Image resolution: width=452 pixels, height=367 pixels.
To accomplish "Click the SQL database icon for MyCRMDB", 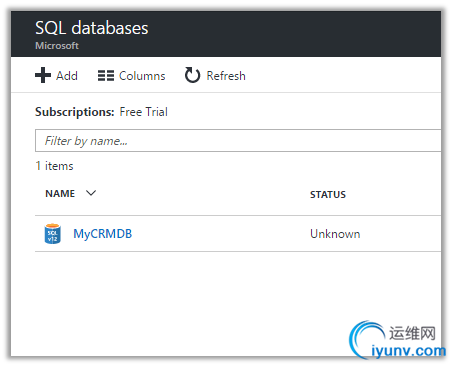I will [x=53, y=234].
